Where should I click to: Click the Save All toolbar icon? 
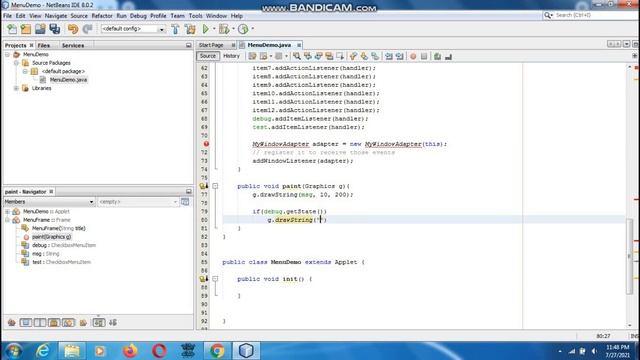[x=55, y=29]
